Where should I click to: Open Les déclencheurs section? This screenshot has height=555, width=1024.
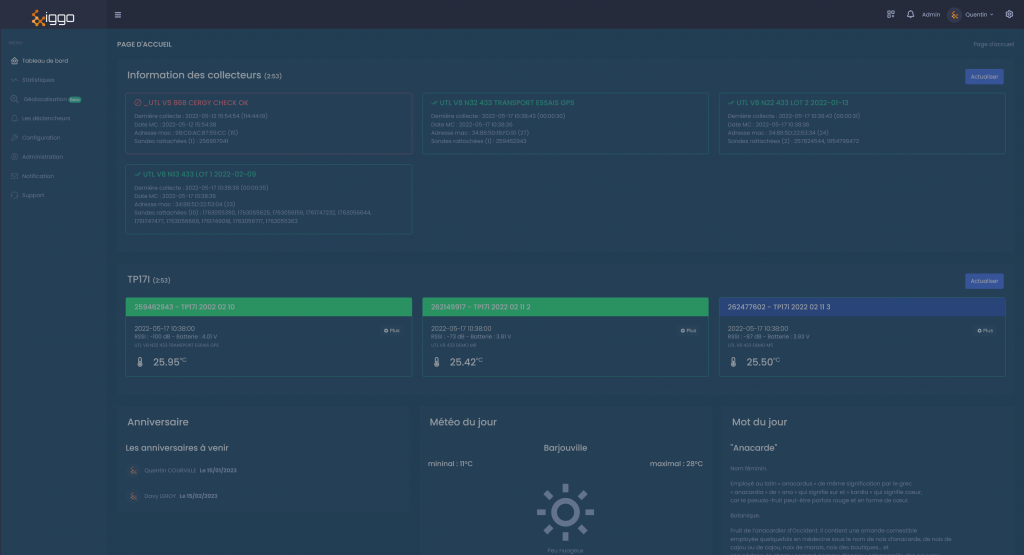pyautogui.click(x=46, y=119)
